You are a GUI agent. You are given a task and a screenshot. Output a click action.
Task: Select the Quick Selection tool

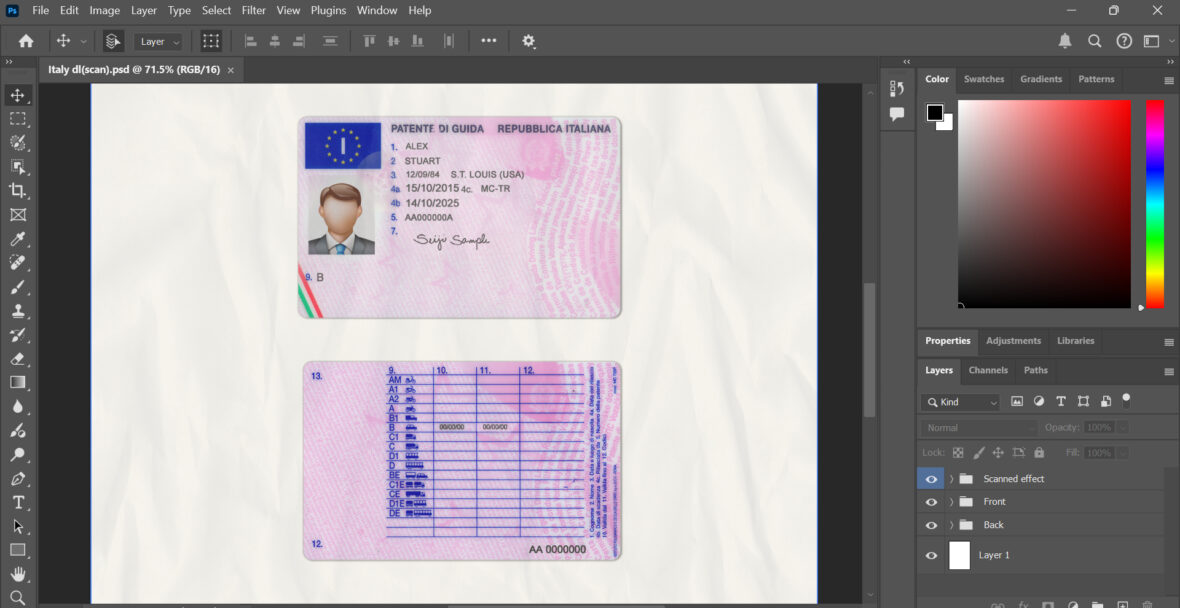coord(18,143)
